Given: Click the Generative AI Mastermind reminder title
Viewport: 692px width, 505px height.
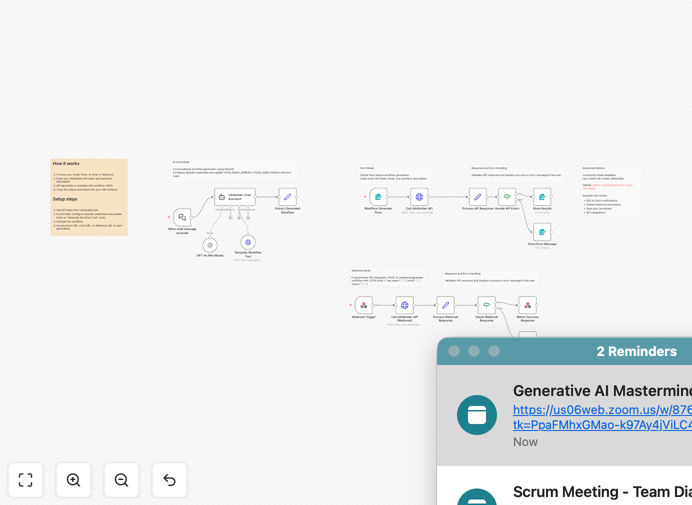Looking at the screenshot, I should (602, 391).
